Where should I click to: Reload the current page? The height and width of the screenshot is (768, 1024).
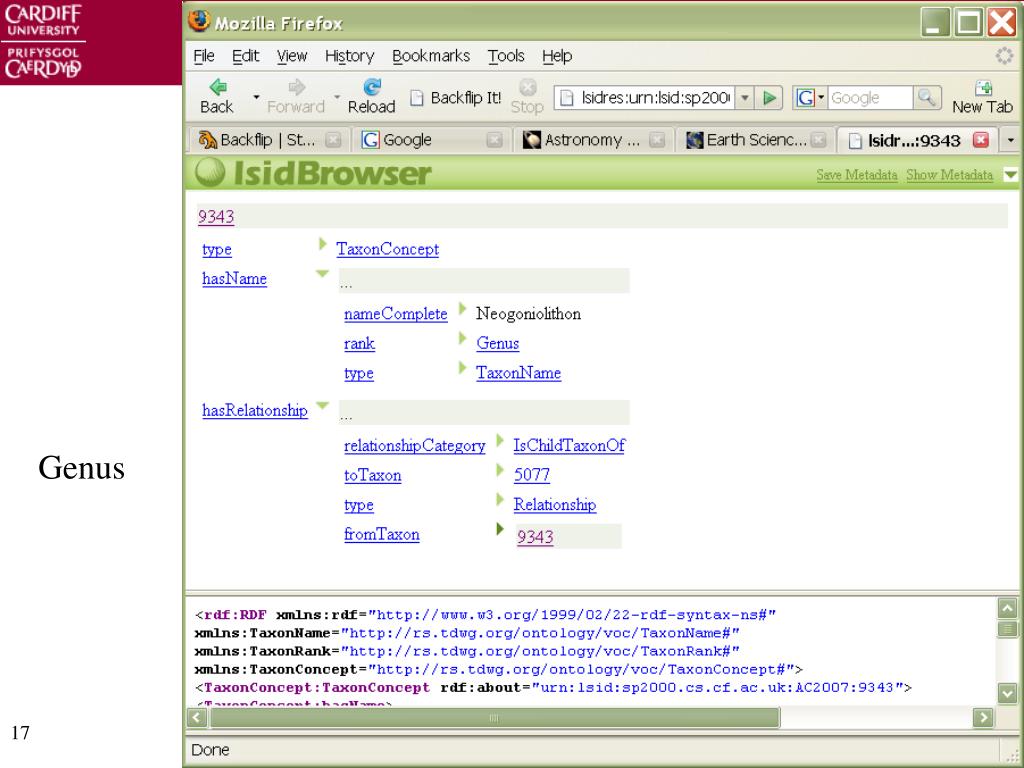[371, 97]
